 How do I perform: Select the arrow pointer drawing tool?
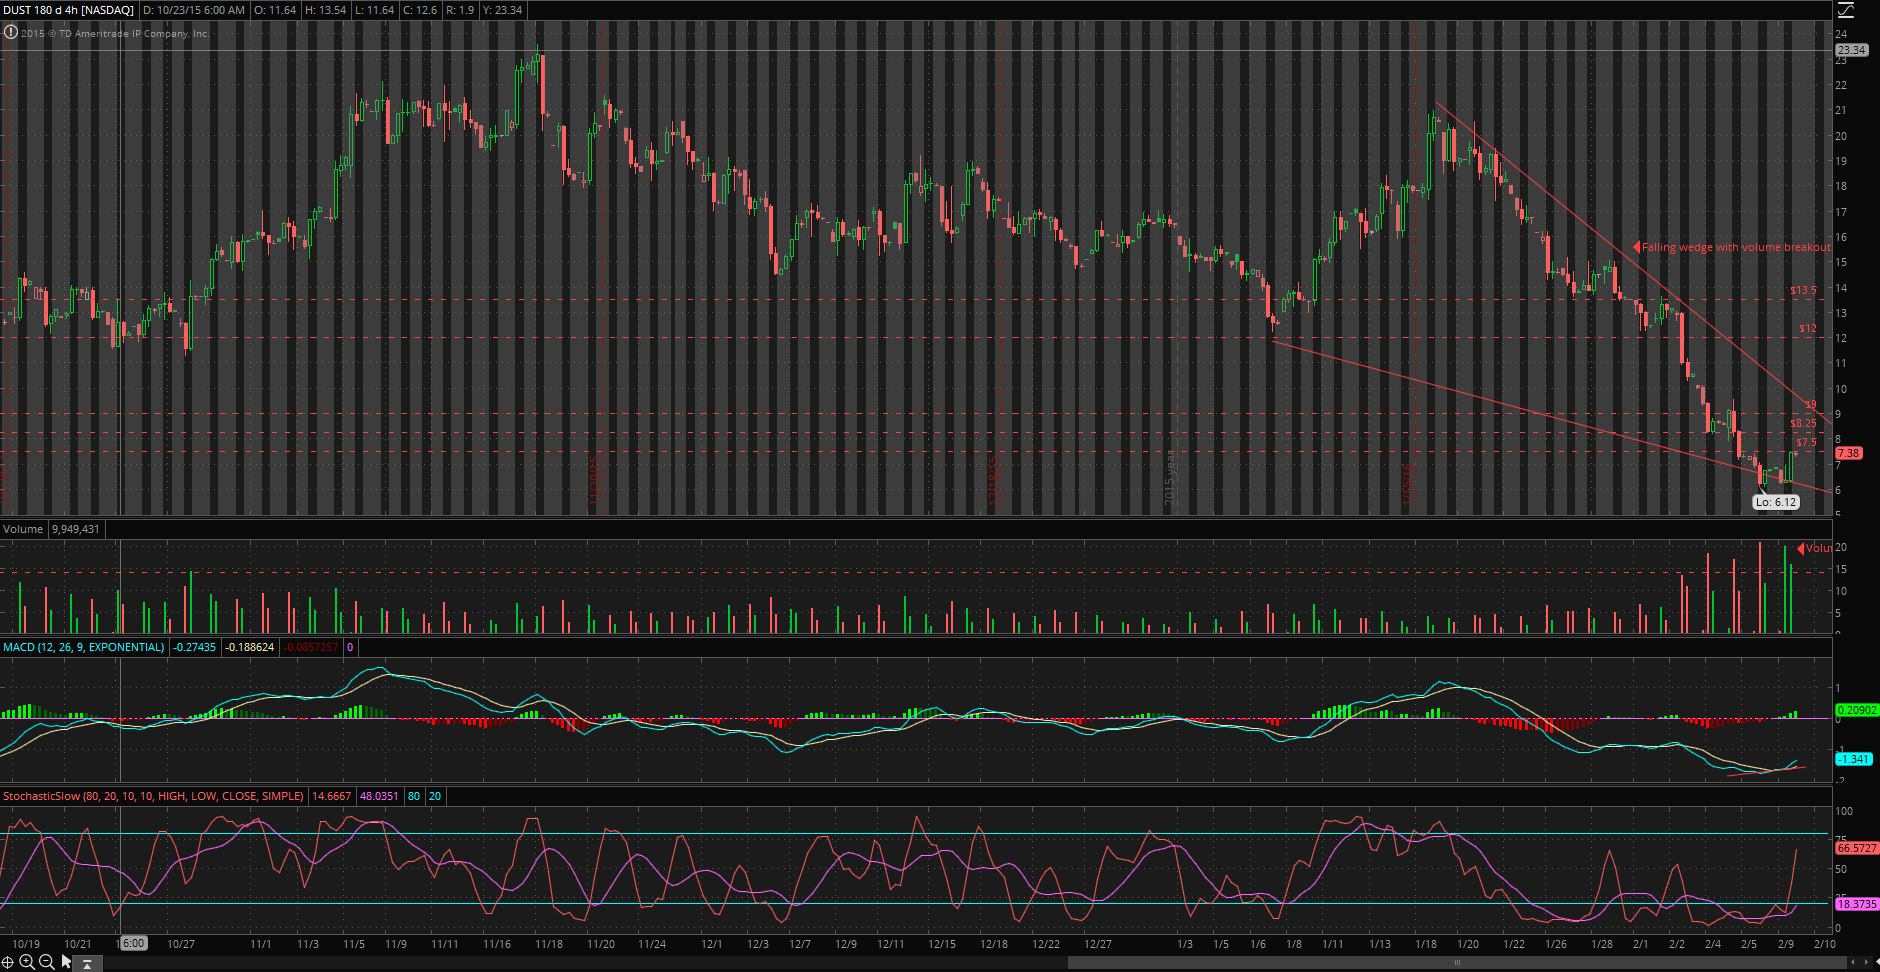66,963
